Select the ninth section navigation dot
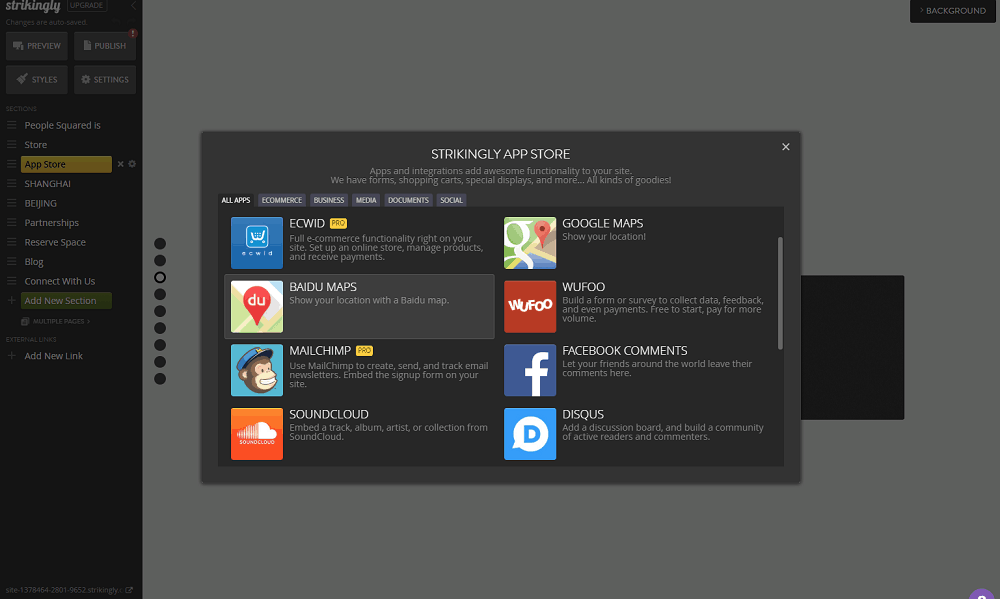Screen dimensions: 1000x599 (160, 379)
